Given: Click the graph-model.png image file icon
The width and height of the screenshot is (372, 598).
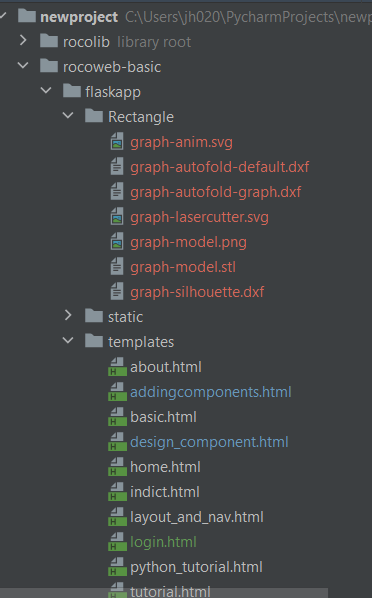Looking at the screenshot, I should tap(117, 242).
